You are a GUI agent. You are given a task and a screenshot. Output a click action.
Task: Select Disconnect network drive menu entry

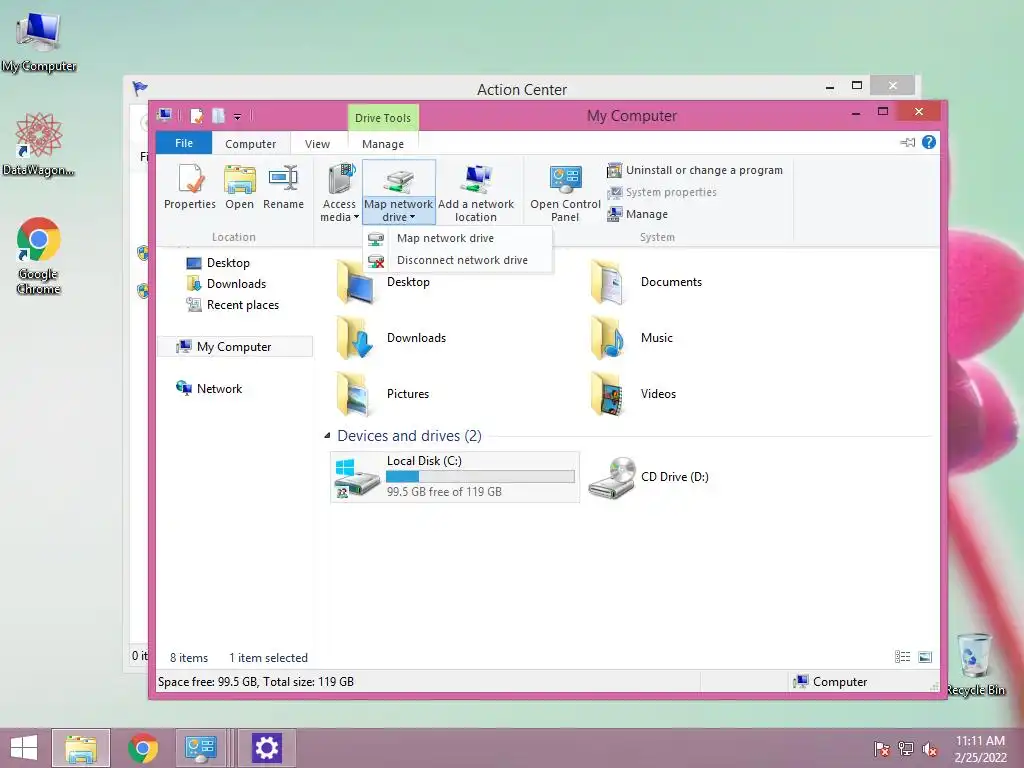coord(457,260)
